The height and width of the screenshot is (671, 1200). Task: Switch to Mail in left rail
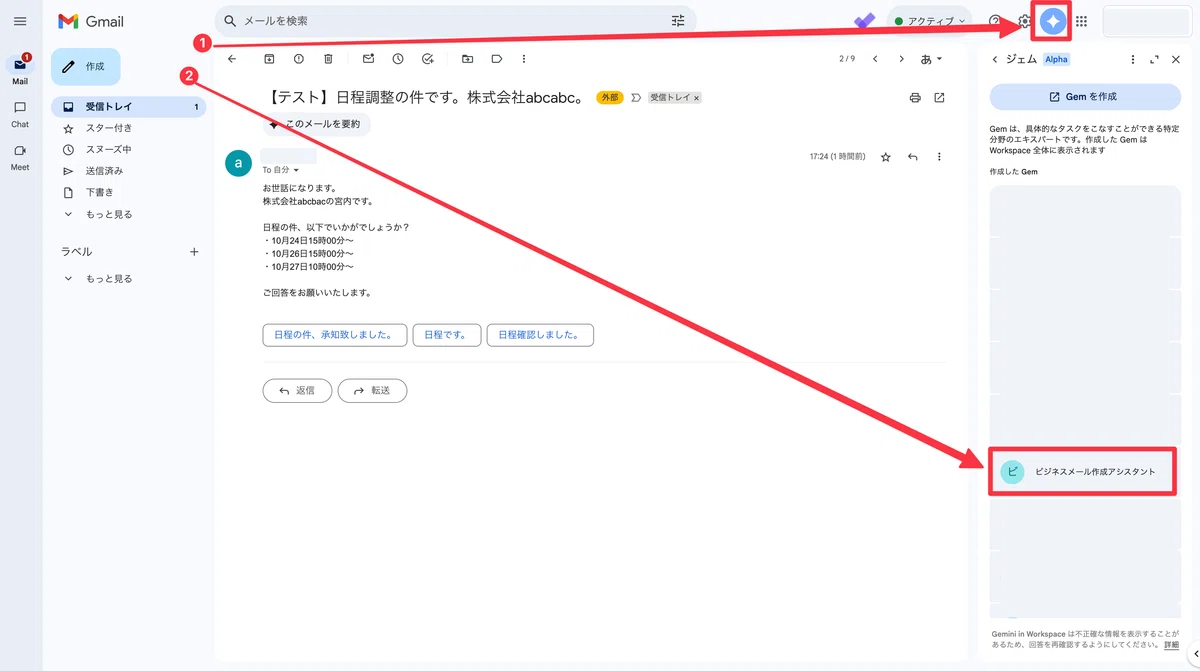pyautogui.click(x=20, y=69)
